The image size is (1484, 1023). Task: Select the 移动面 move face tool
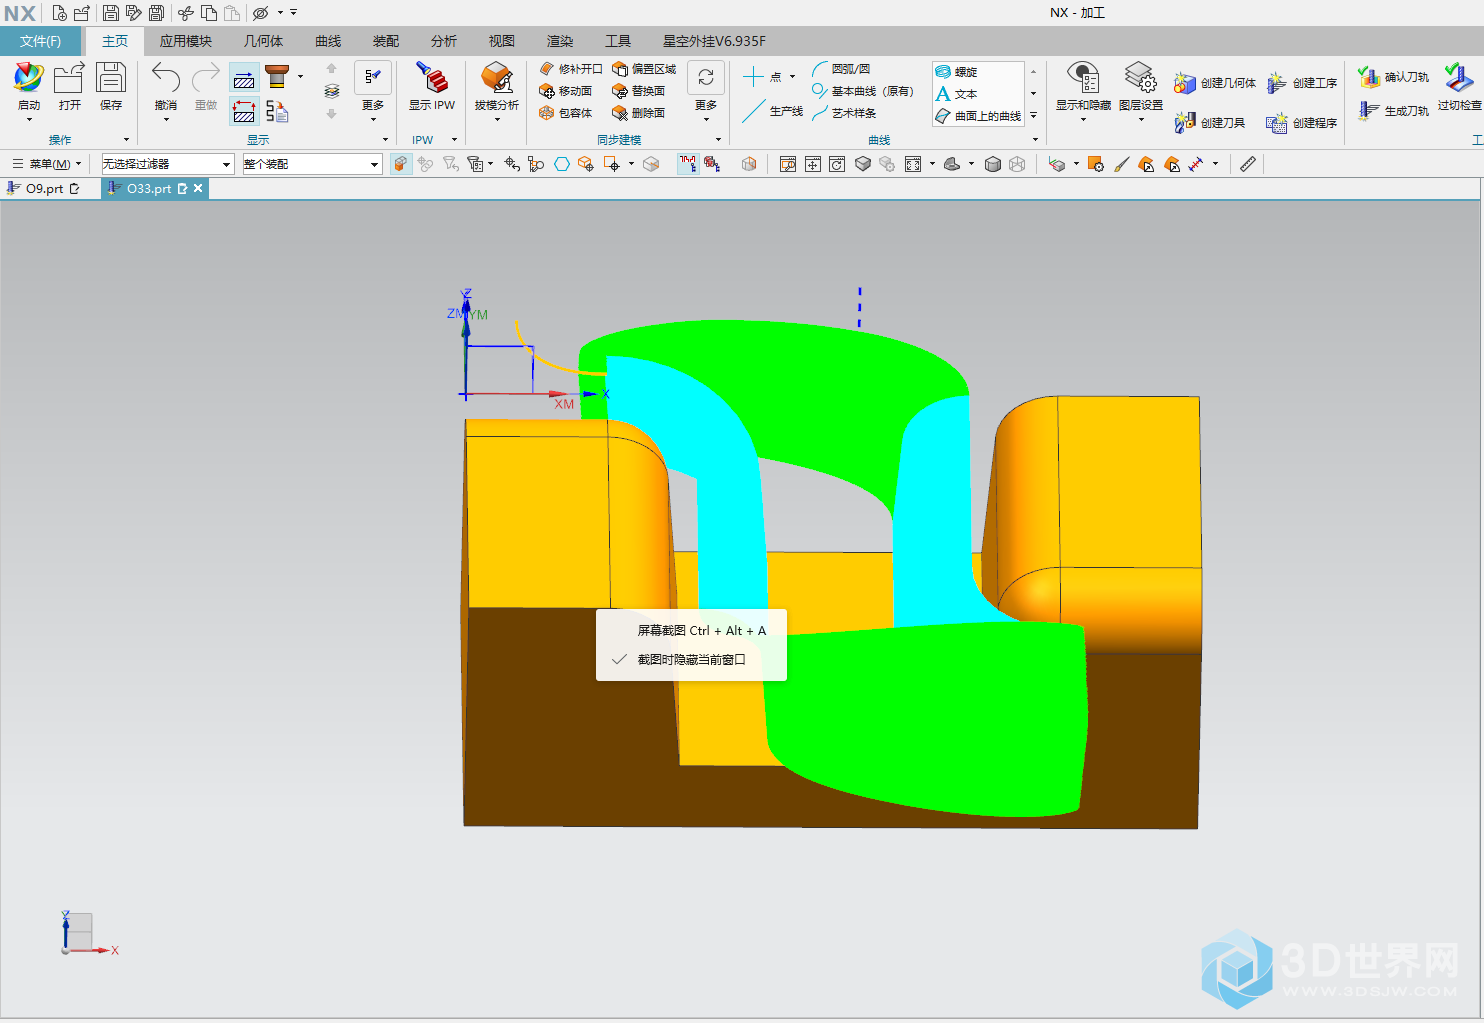(x=566, y=91)
